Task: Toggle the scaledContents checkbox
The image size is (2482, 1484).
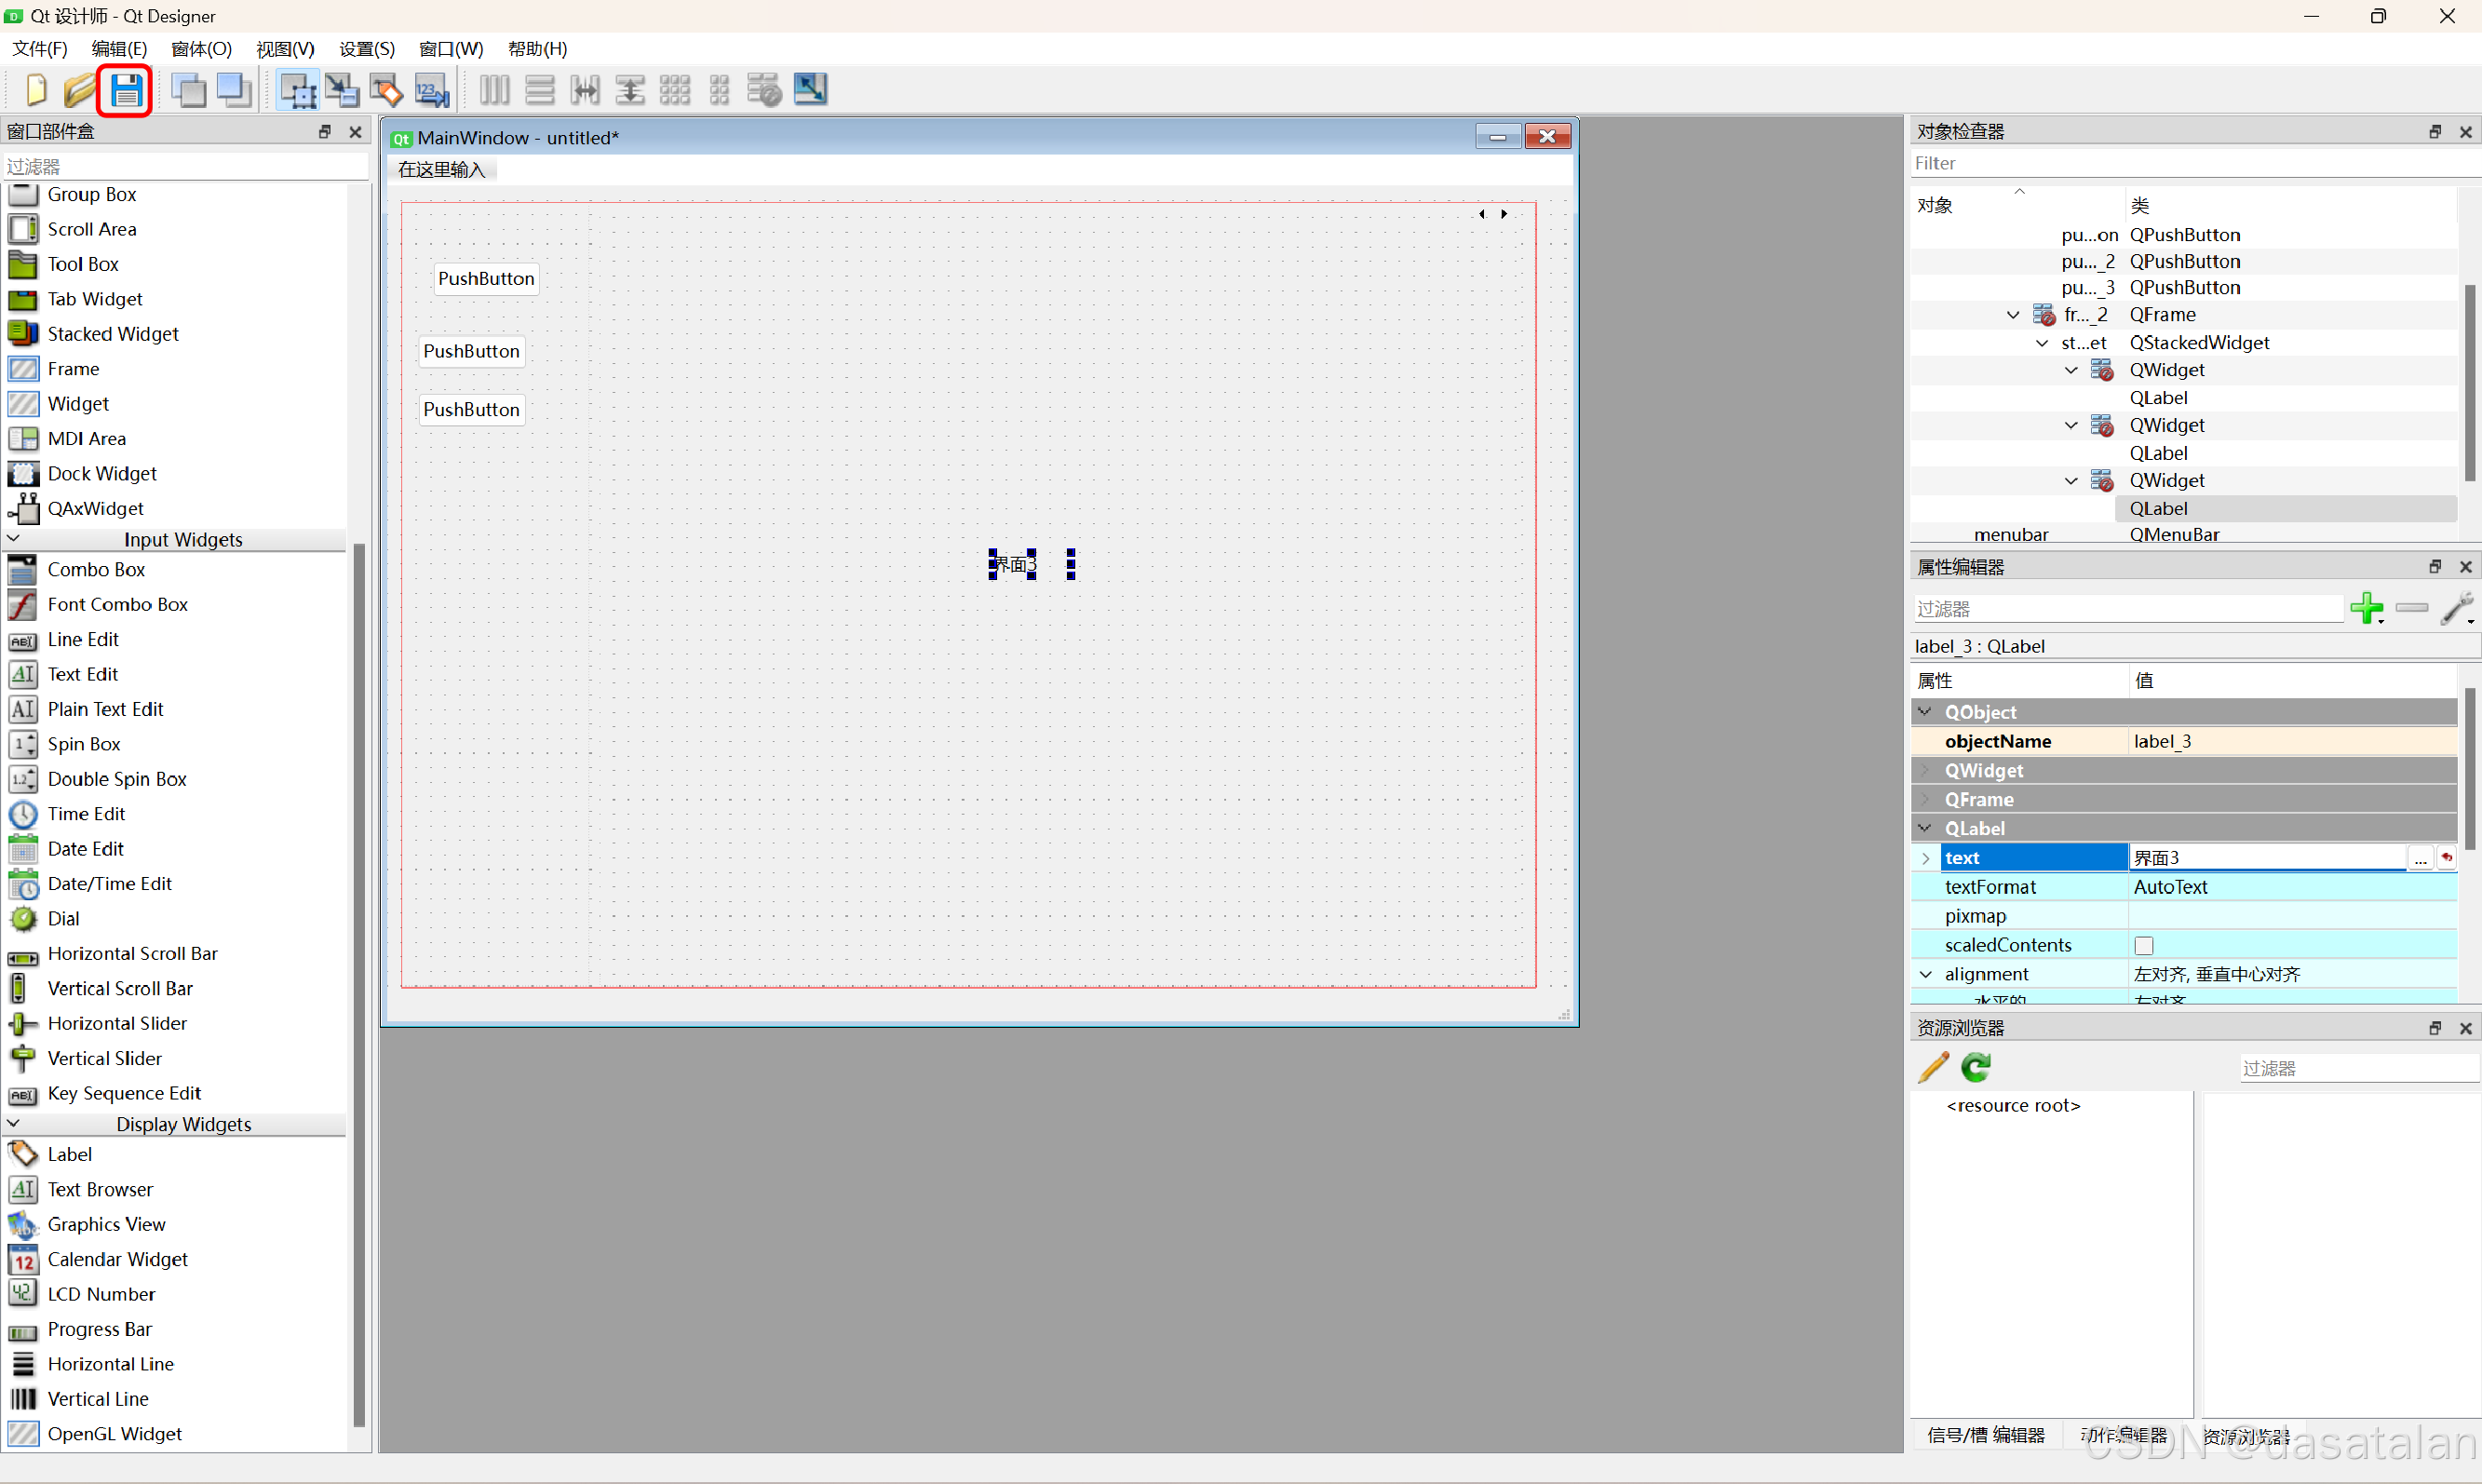Action: click(x=2144, y=945)
